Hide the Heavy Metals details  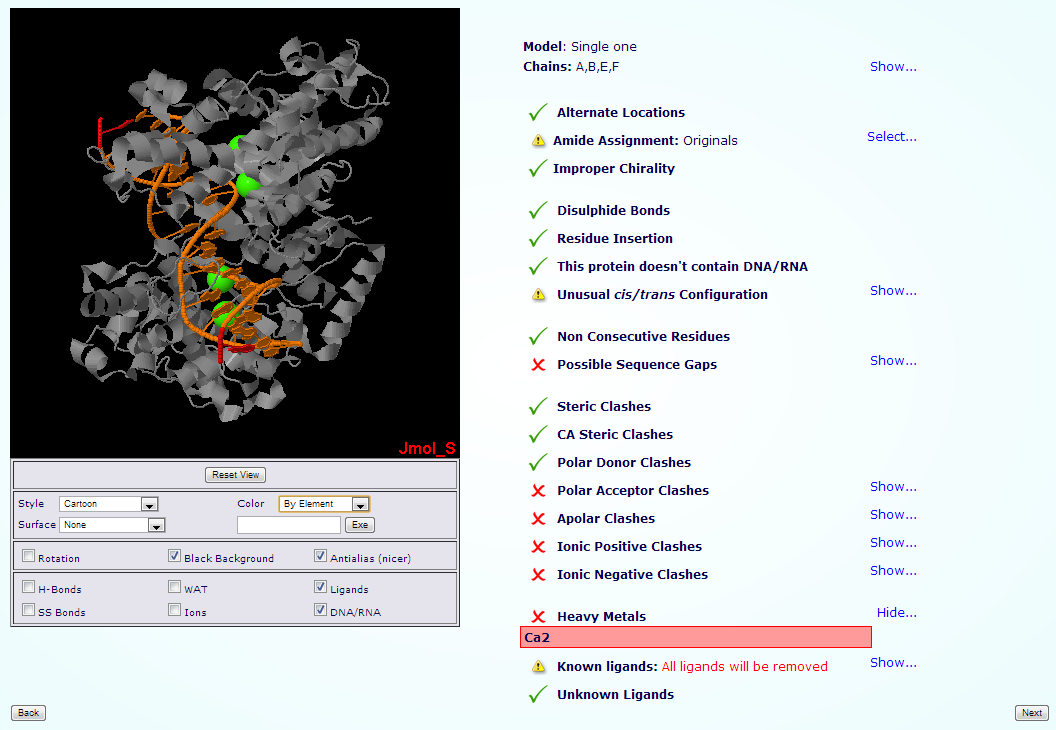pyautogui.click(x=896, y=613)
